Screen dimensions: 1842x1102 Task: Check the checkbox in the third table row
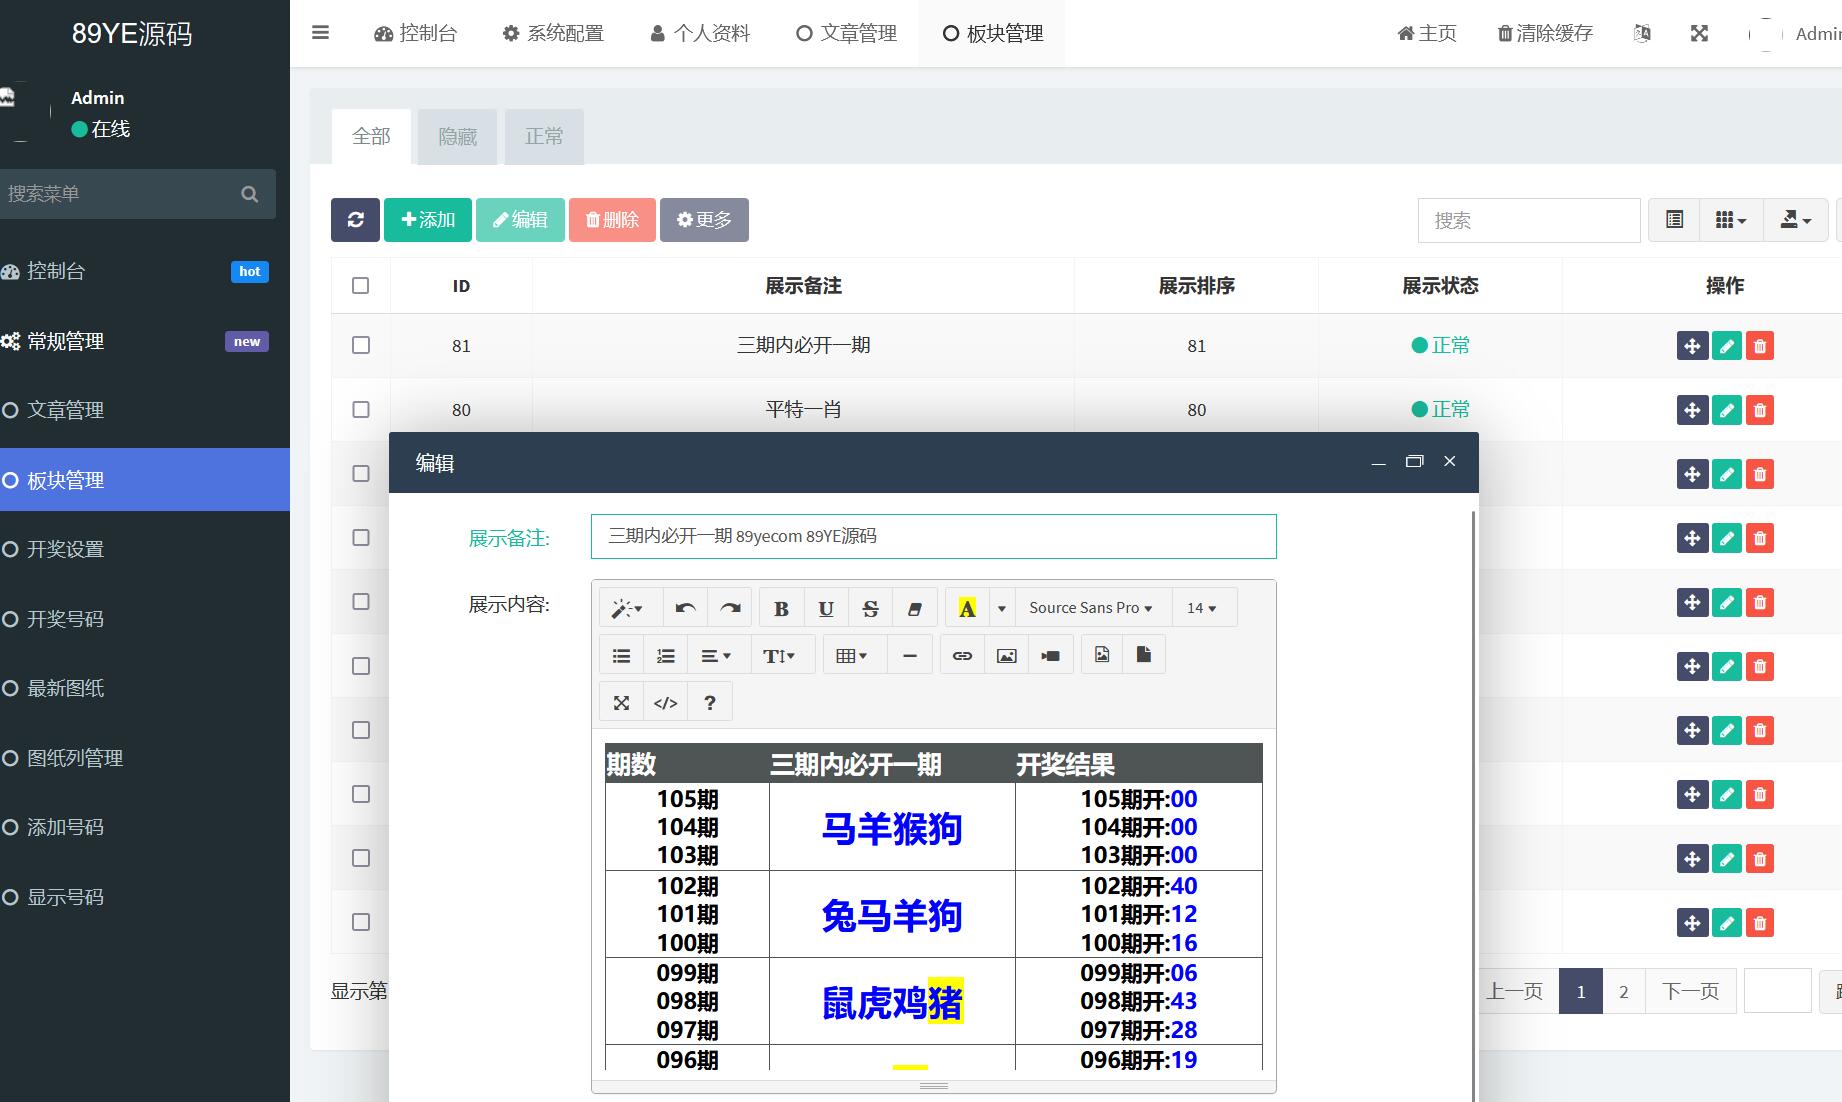[x=361, y=473]
